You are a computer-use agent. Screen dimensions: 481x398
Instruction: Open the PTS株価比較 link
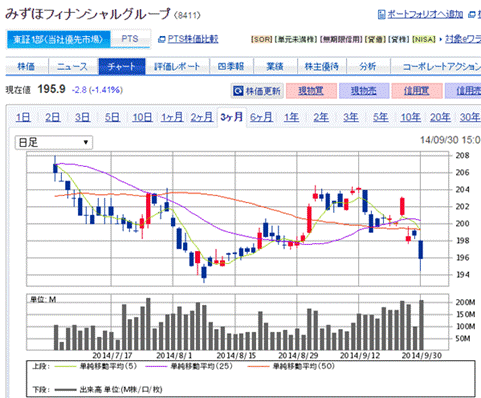193,39
